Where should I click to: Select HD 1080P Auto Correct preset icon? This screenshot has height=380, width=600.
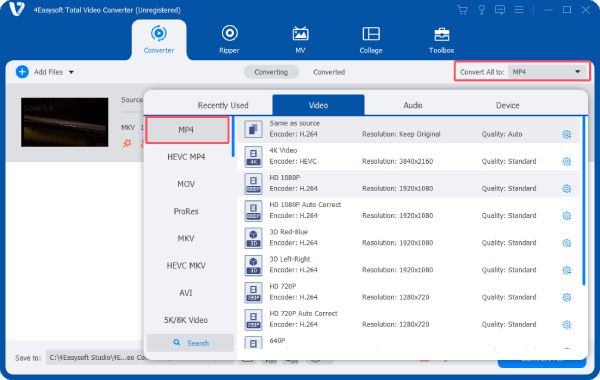(x=253, y=211)
